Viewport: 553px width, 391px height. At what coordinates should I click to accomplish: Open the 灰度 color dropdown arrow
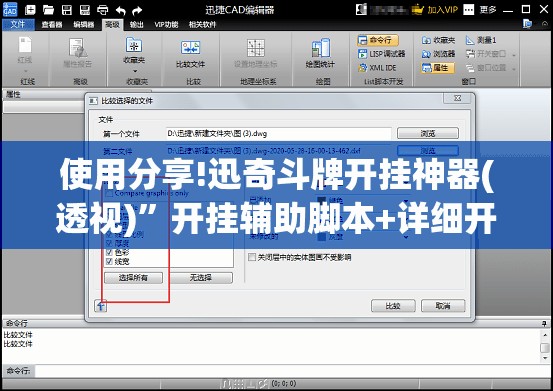point(406,237)
